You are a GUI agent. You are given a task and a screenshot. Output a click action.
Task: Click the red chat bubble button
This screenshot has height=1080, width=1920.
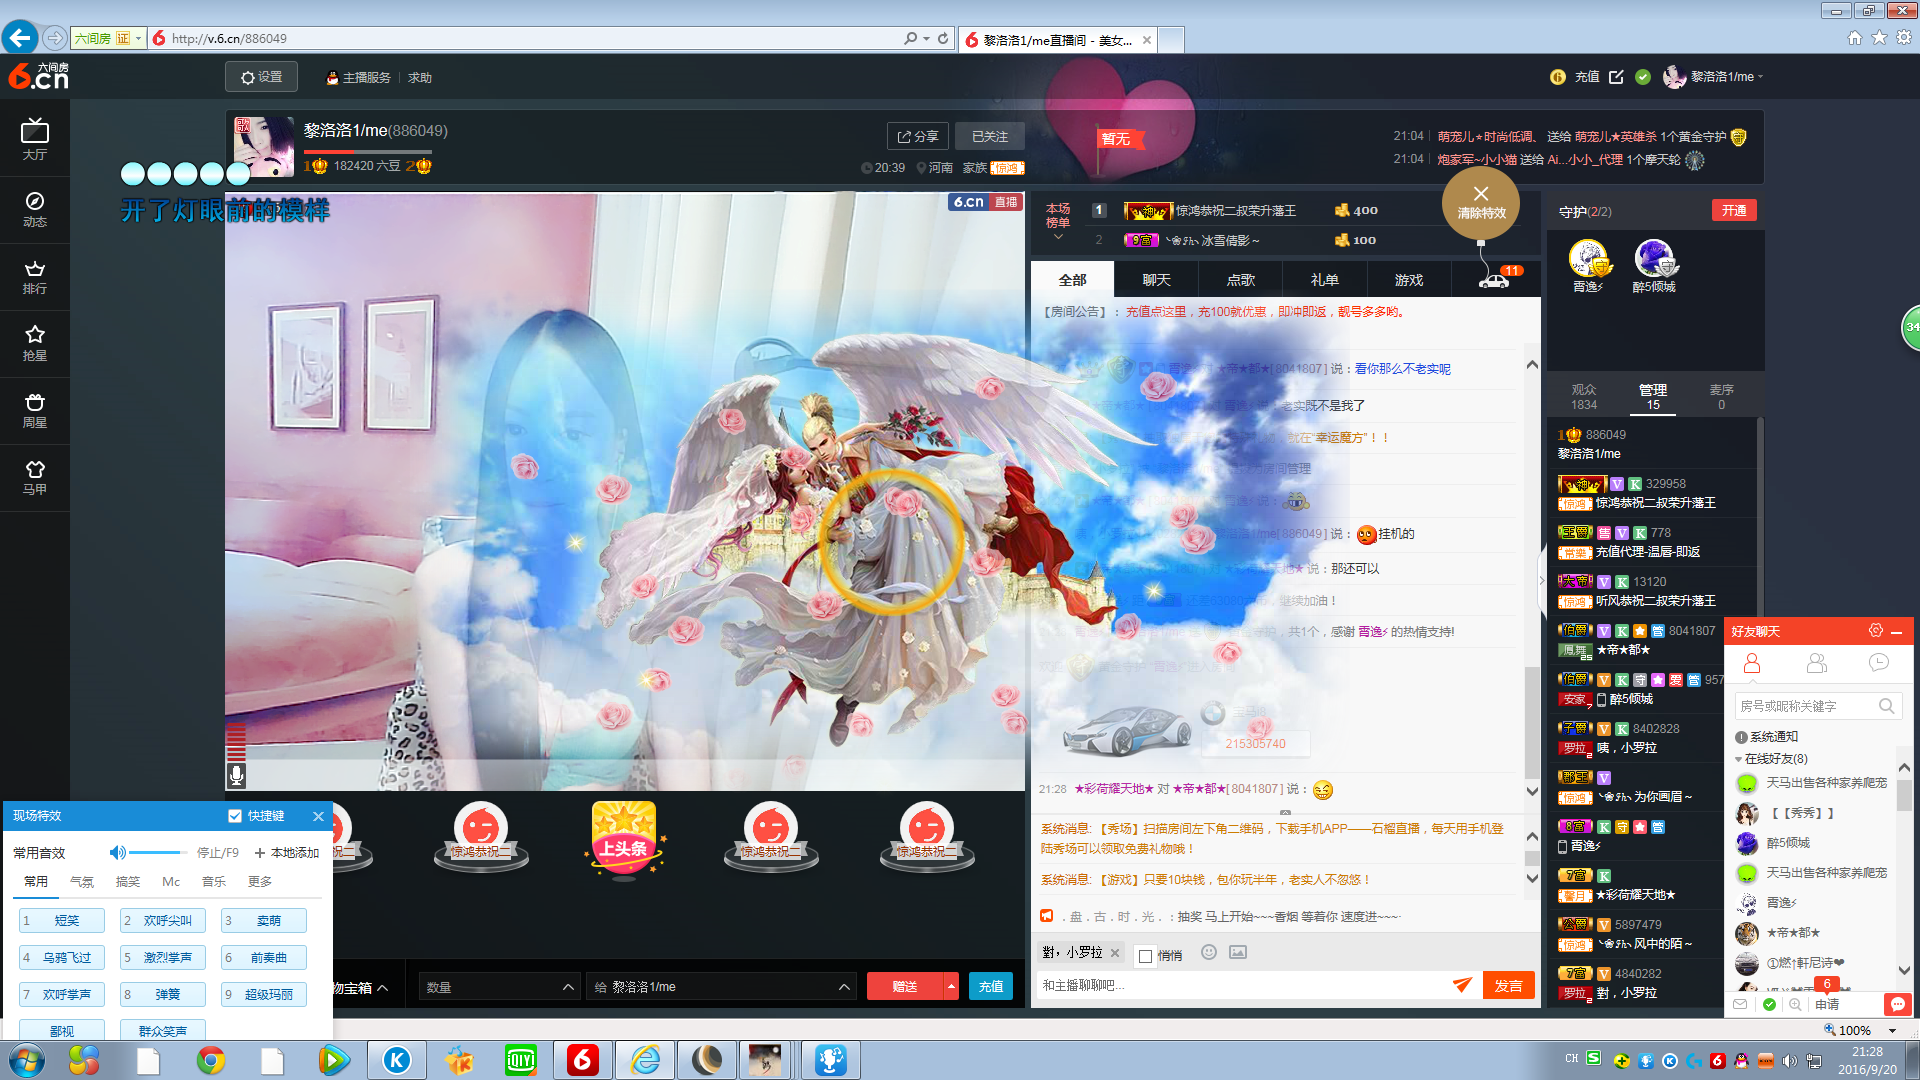[x=1897, y=1003]
